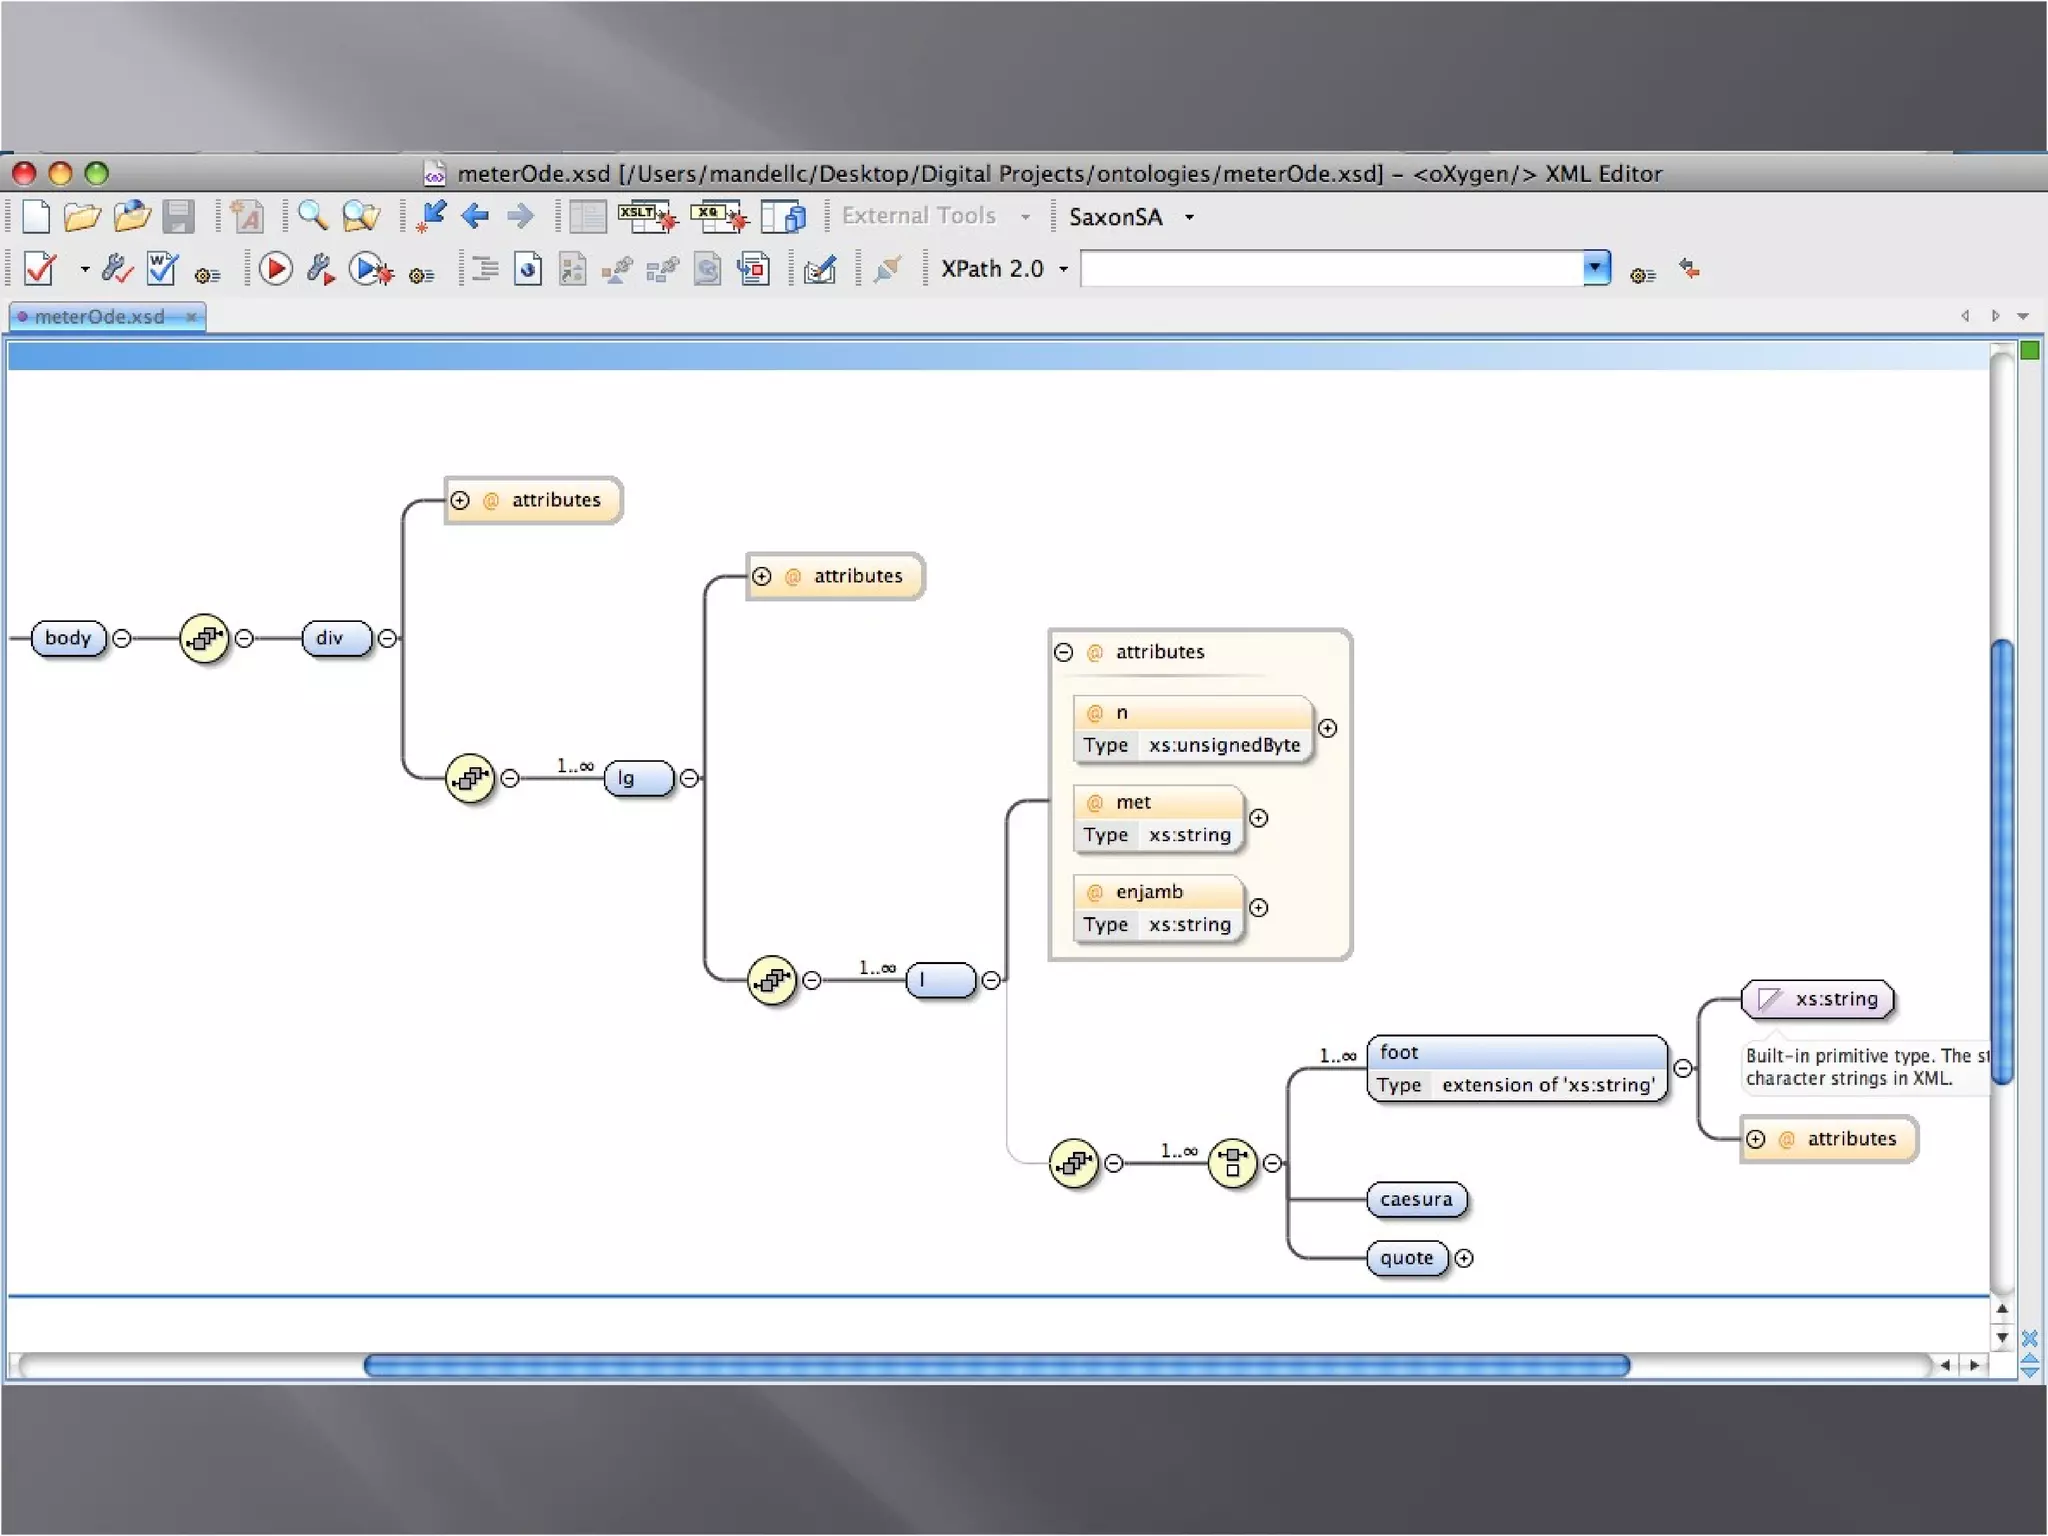Click the Check well-formedness icon
2048x1536 pixels.
[161, 269]
